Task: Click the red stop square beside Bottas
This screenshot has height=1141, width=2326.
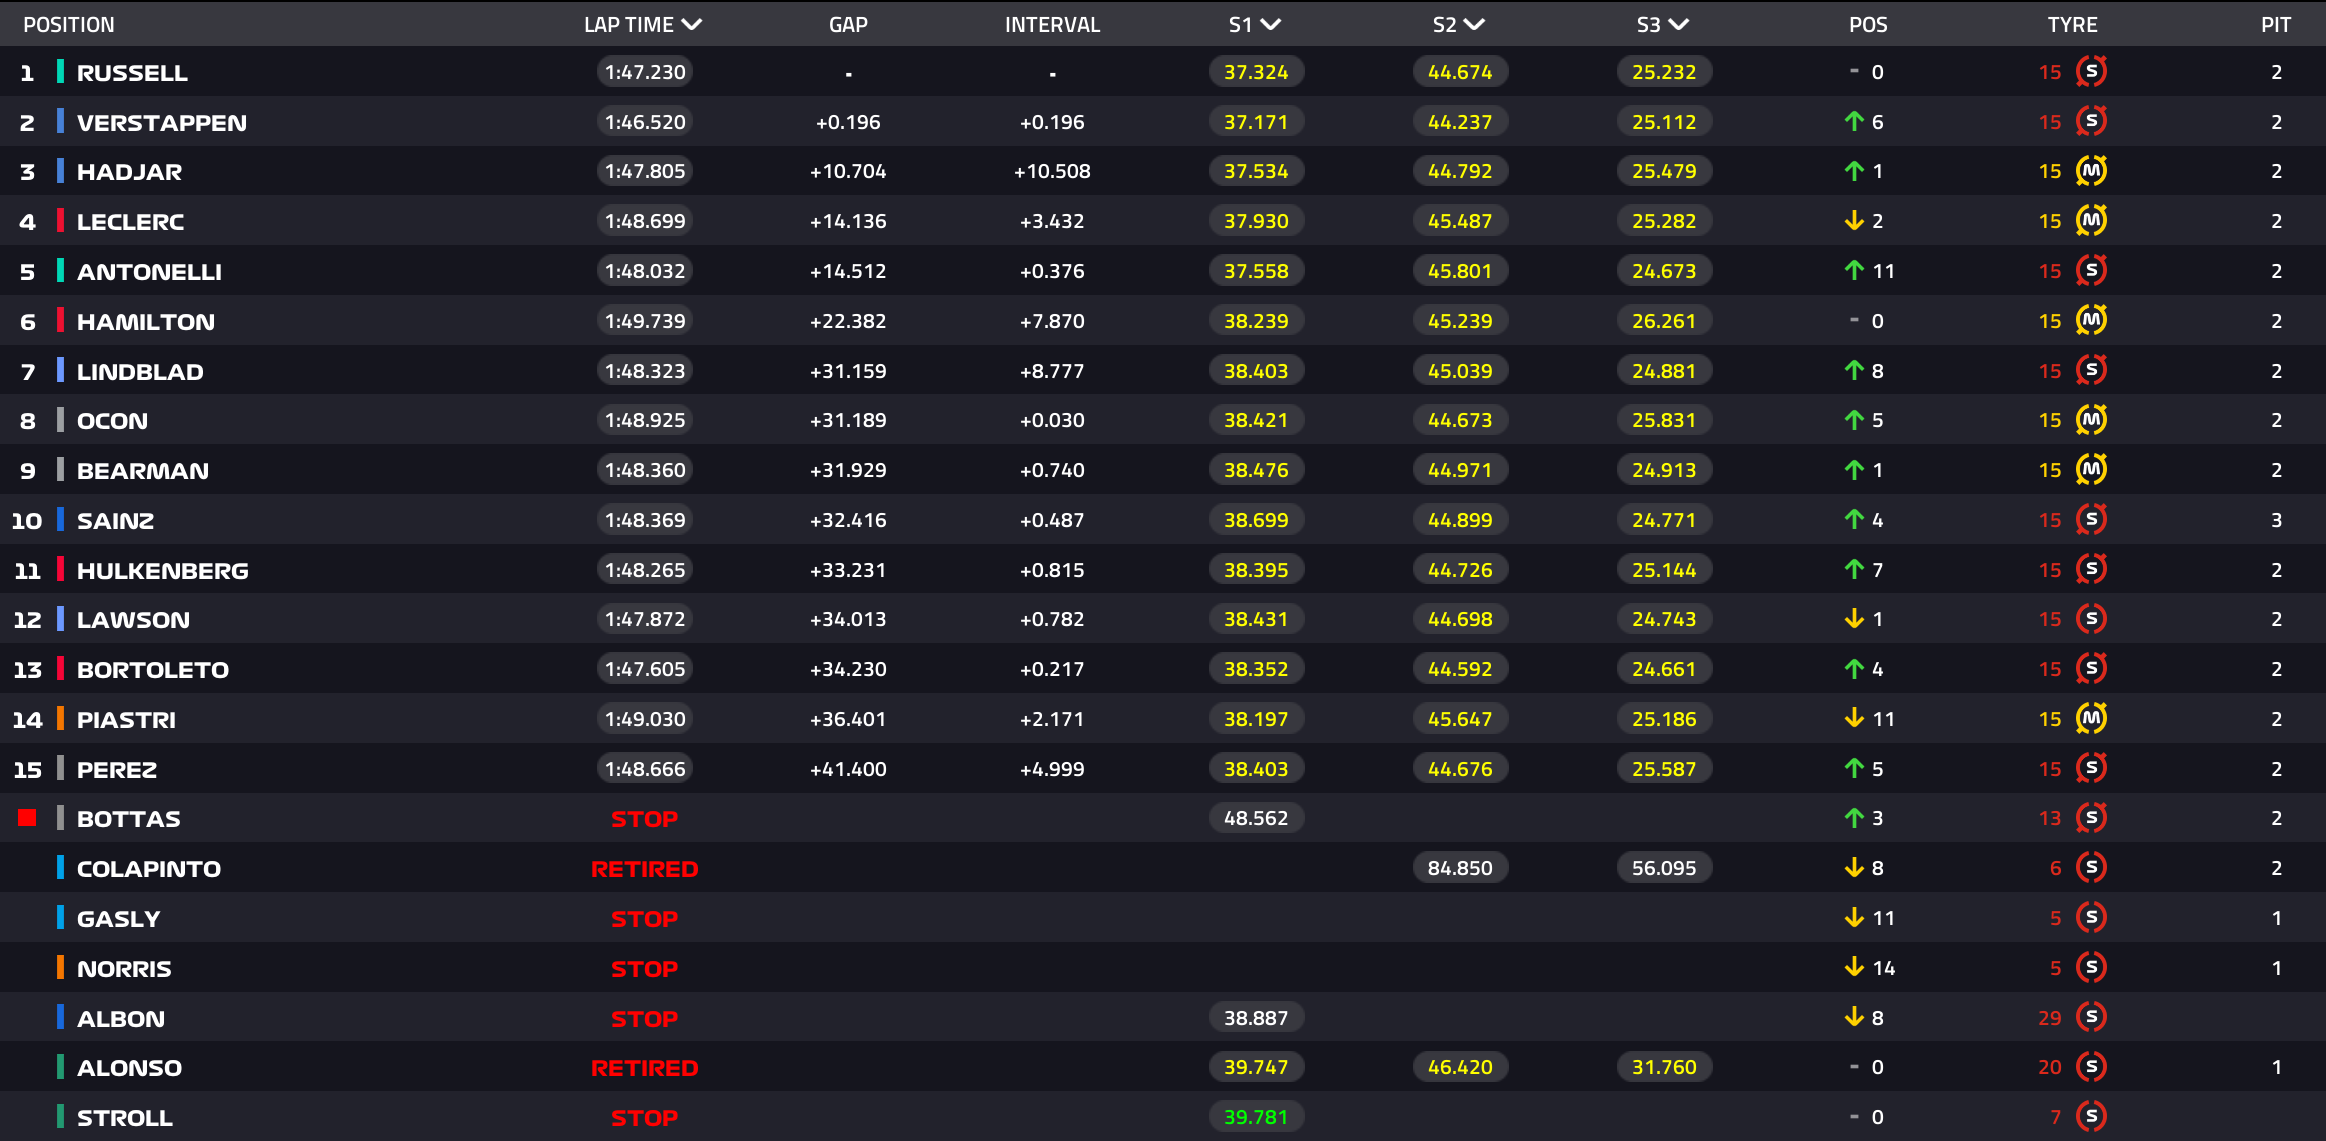Action: [x=27, y=818]
